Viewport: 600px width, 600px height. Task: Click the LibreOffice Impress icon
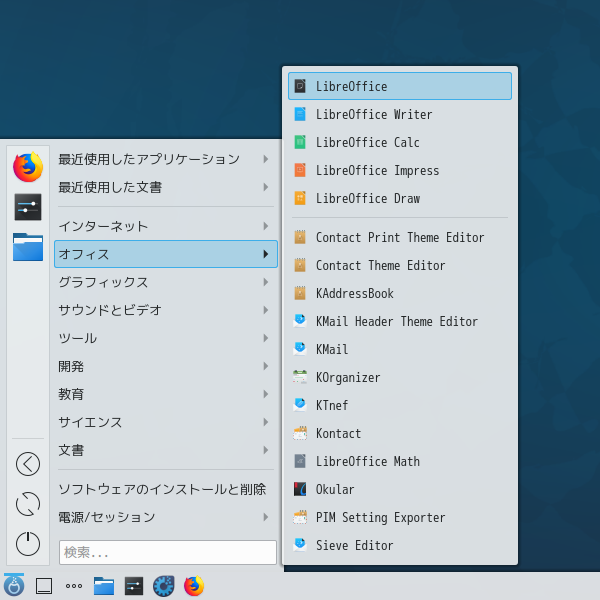300,170
